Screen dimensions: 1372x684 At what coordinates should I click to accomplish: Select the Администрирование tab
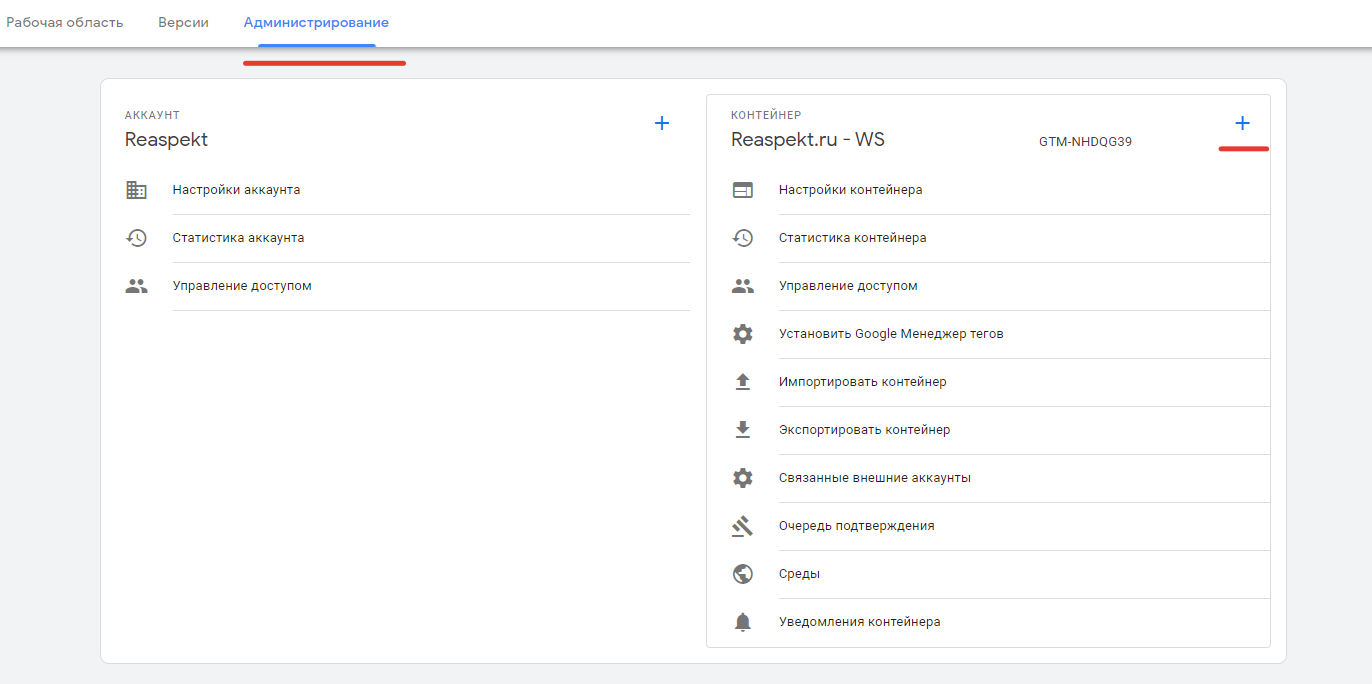(x=316, y=22)
